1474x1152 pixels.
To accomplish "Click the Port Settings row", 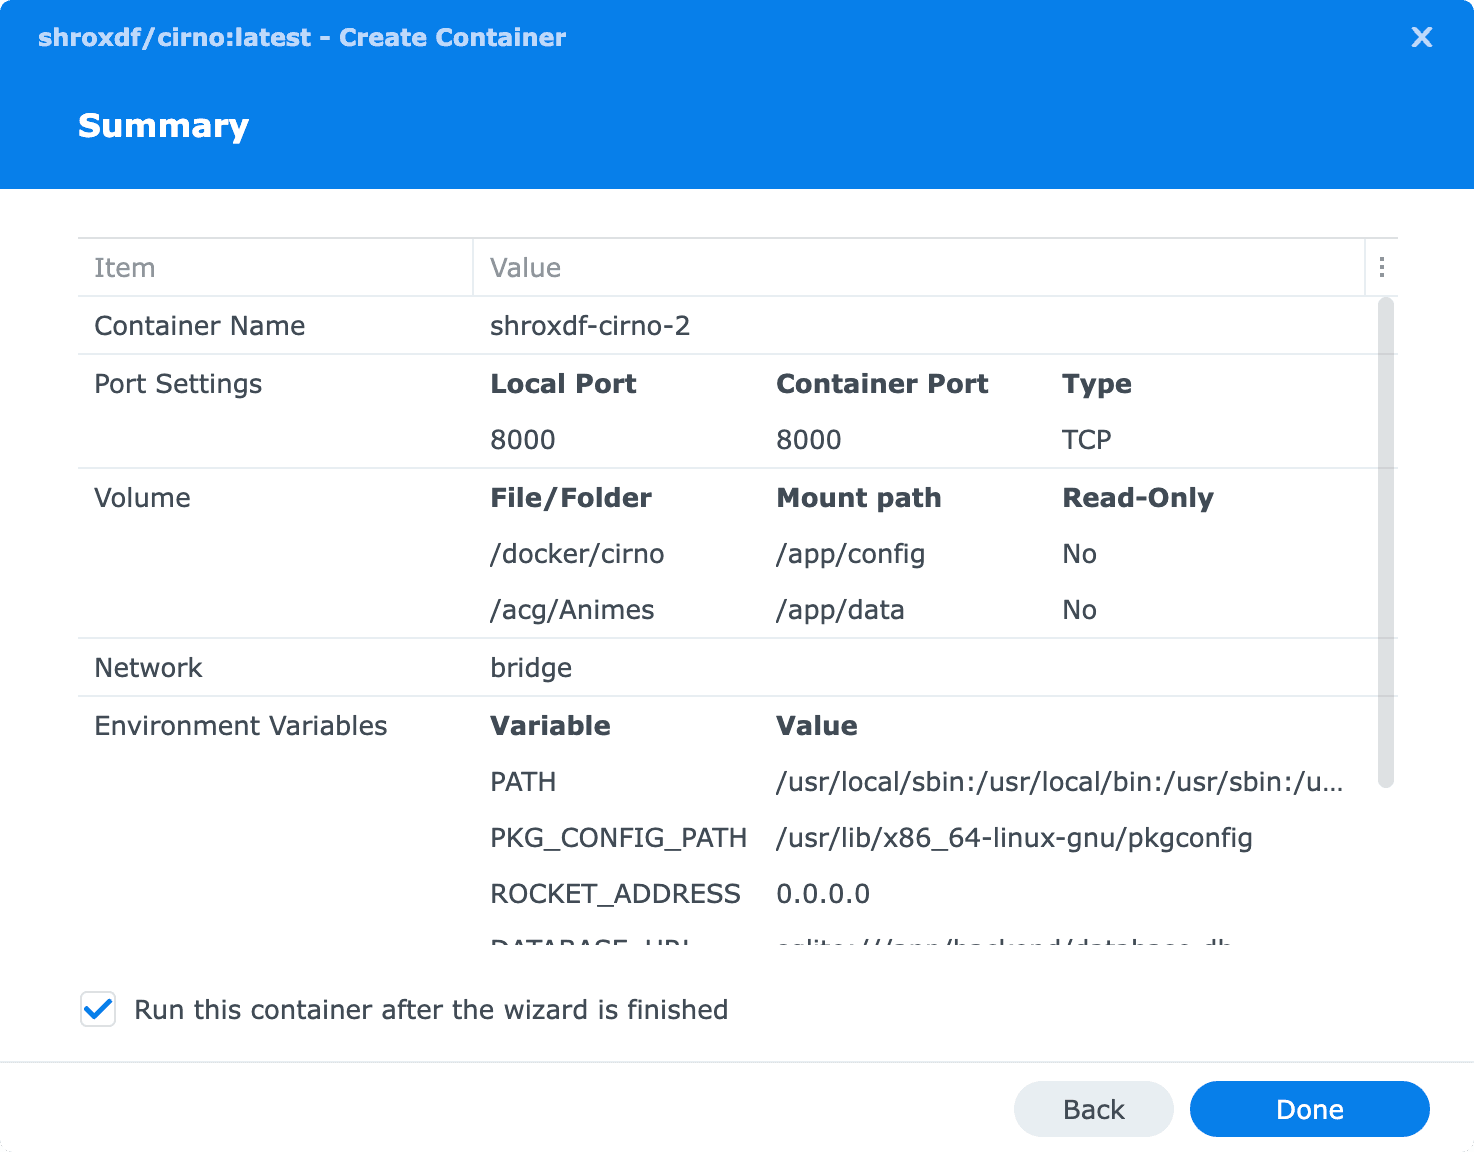I will pyautogui.click(x=178, y=383).
